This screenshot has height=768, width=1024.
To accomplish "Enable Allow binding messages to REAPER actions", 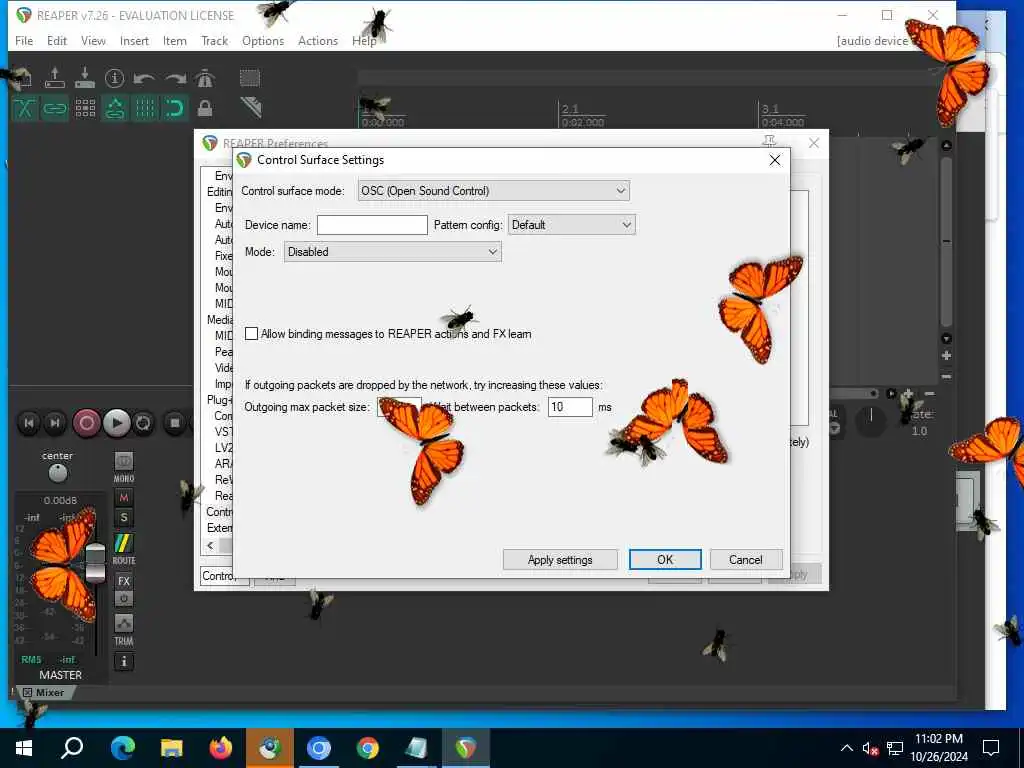I will (x=251, y=334).
